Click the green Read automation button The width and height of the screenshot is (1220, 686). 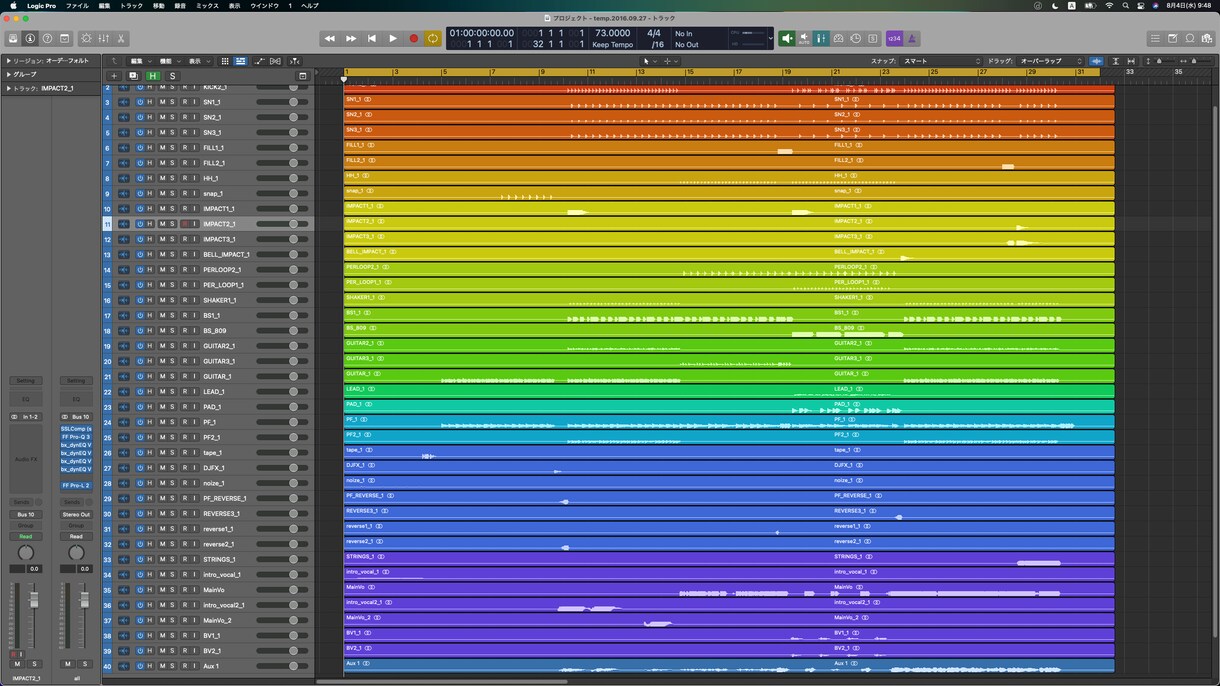(25, 536)
